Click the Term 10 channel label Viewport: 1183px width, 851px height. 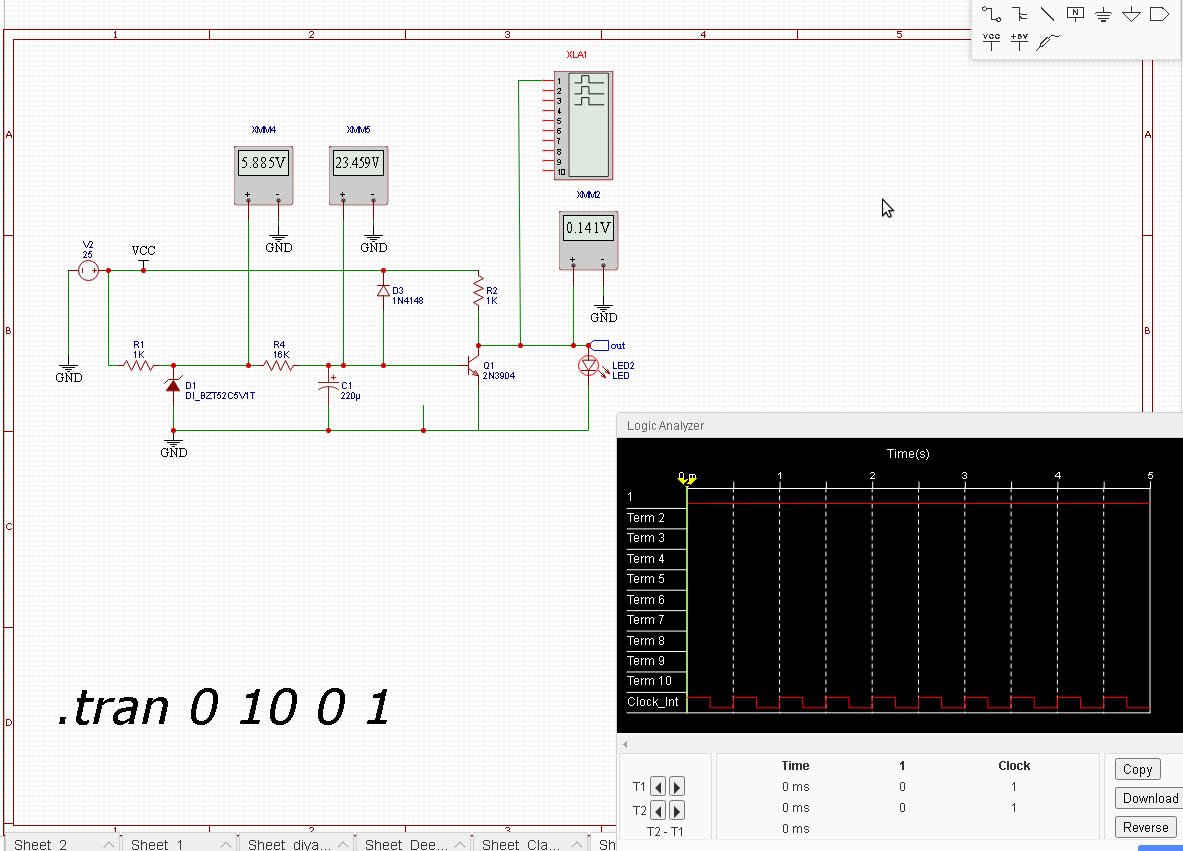click(649, 680)
